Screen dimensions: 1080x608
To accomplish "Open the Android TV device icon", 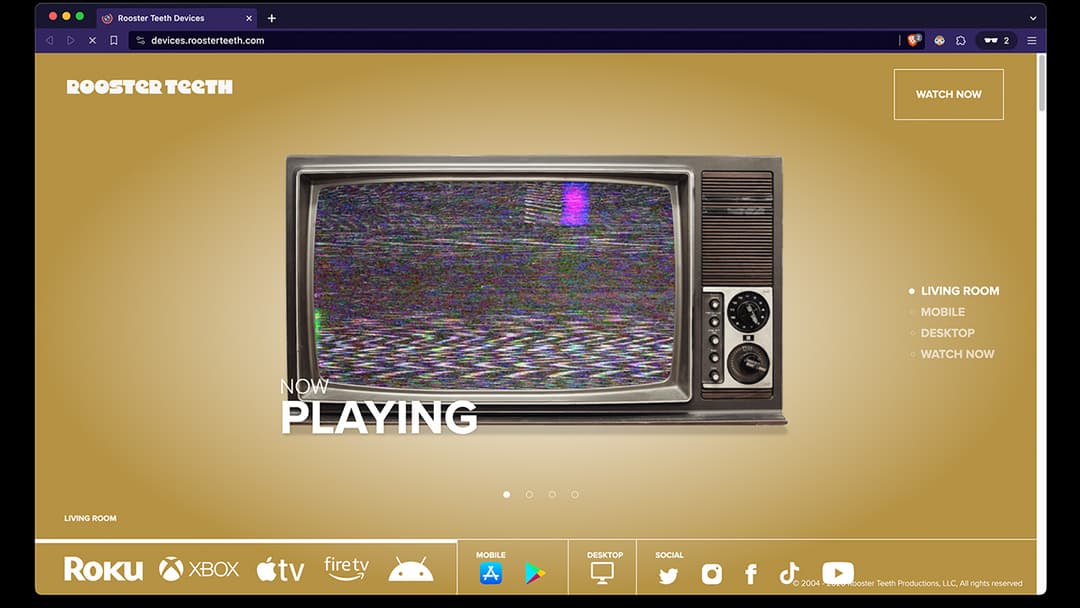I will (411, 569).
